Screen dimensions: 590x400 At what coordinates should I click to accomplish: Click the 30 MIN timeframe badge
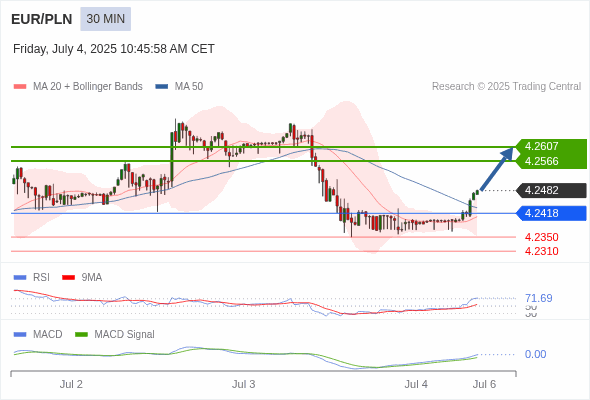[105, 19]
